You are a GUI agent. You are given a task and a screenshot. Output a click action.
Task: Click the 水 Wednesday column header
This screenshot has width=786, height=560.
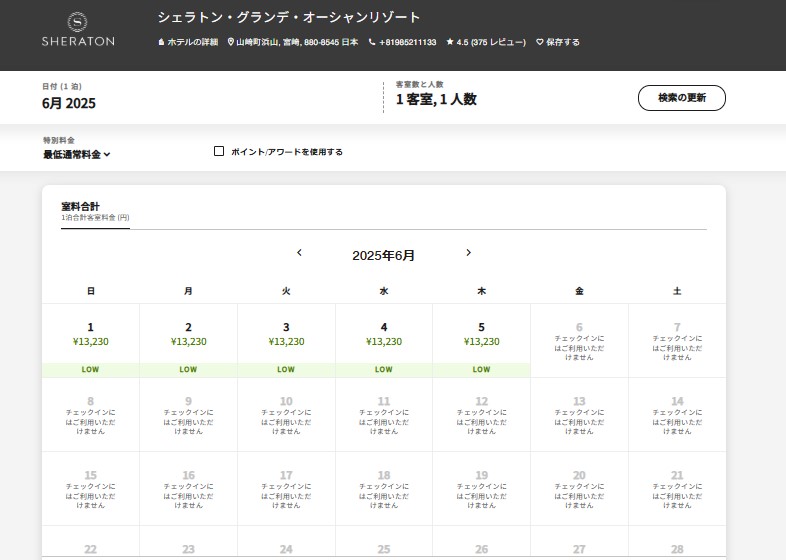click(384, 291)
